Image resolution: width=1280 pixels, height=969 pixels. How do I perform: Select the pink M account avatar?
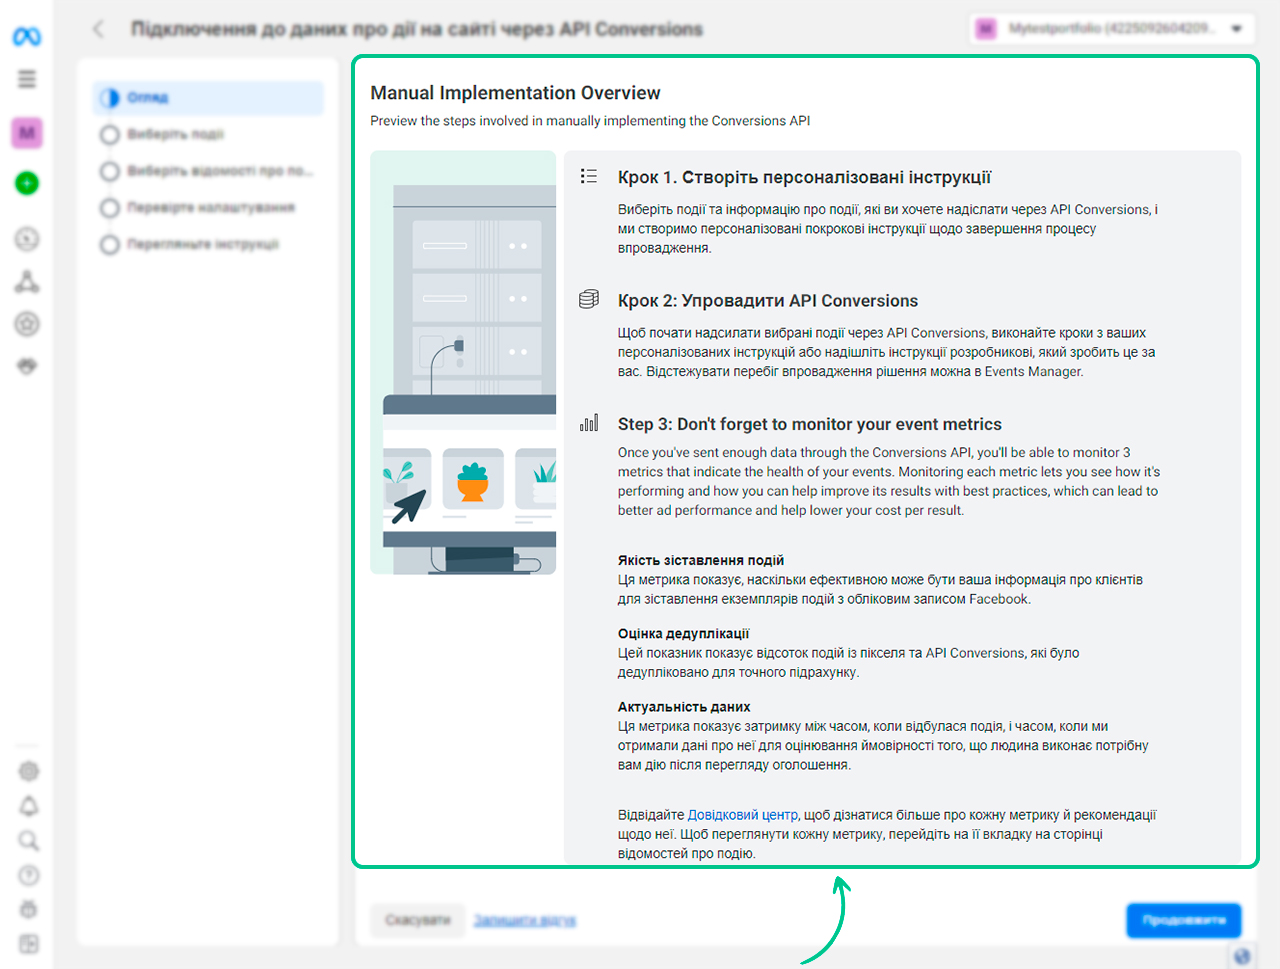point(27,133)
